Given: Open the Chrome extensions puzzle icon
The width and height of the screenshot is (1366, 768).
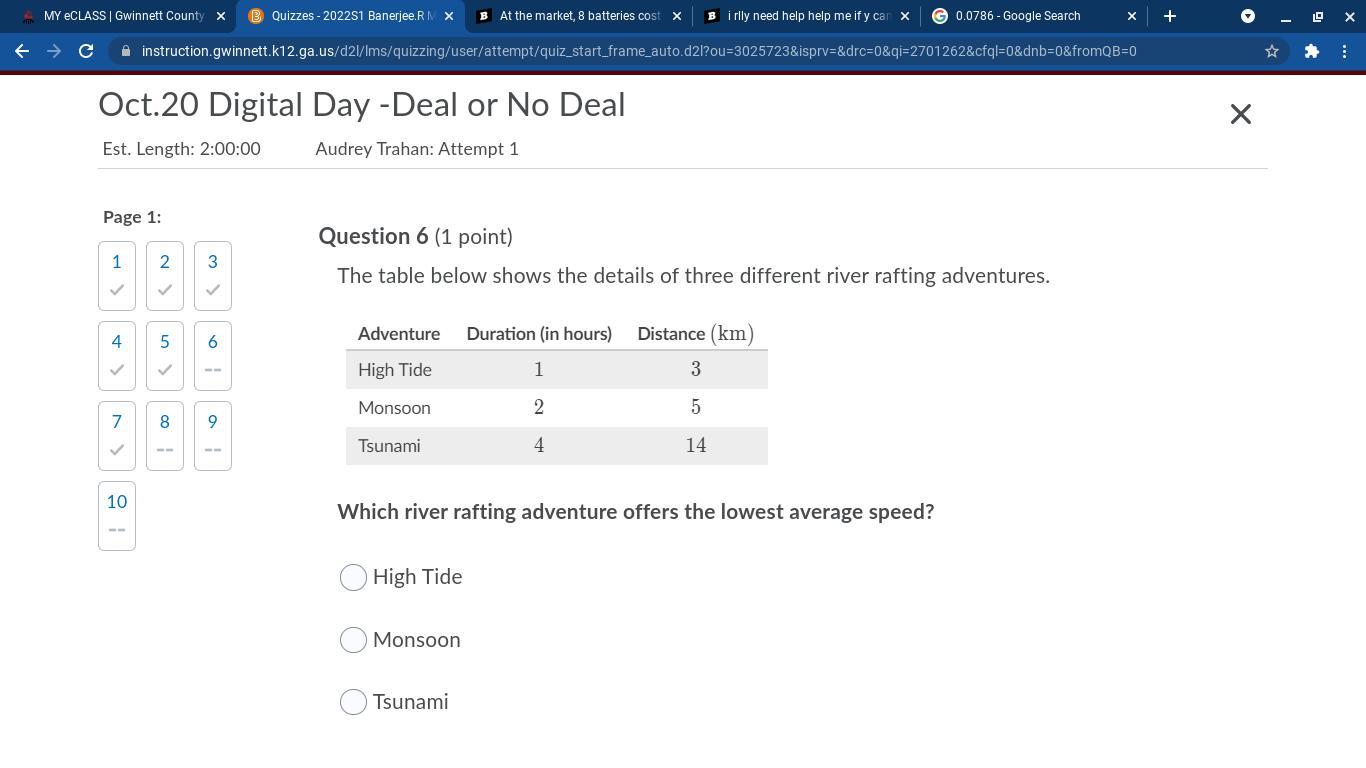Looking at the screenshot, I should (x=1311, y=51).
